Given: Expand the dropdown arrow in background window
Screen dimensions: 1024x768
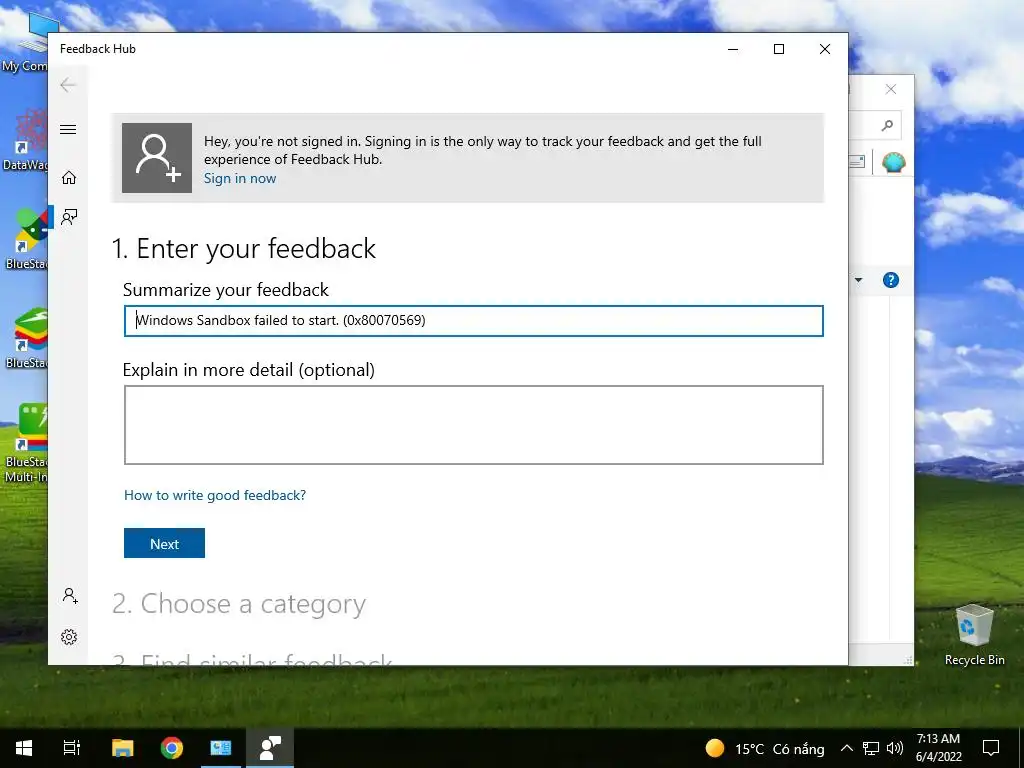Looking at the screenshot, I should pos(859,280).
